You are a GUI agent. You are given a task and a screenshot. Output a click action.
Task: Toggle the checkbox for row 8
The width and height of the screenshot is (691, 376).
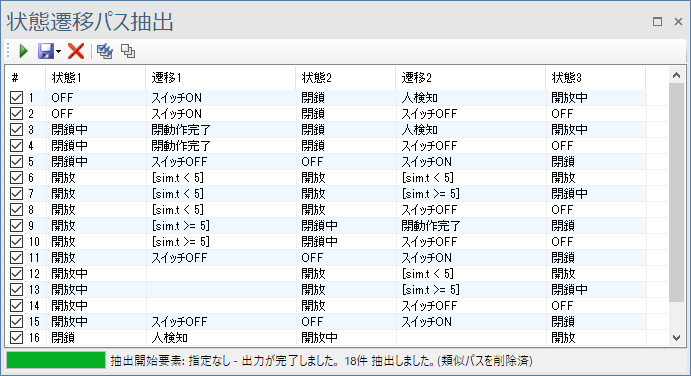point(16,209)
